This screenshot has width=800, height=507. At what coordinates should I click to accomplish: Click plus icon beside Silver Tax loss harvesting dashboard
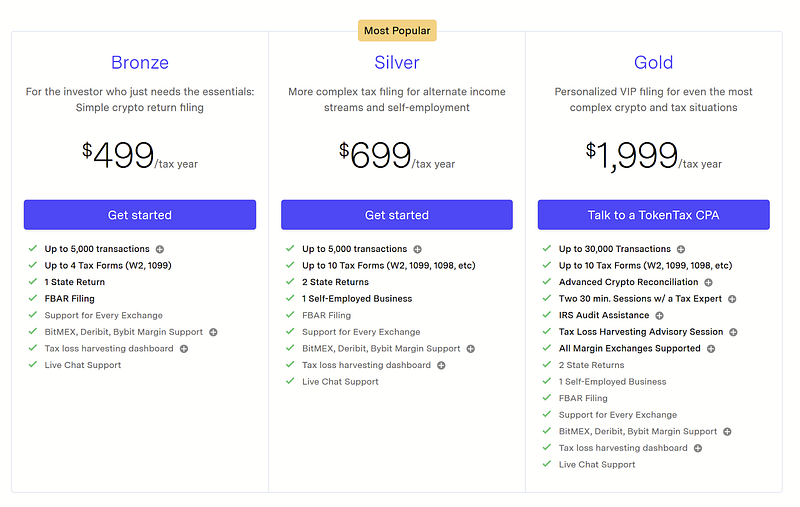(441, 365)
